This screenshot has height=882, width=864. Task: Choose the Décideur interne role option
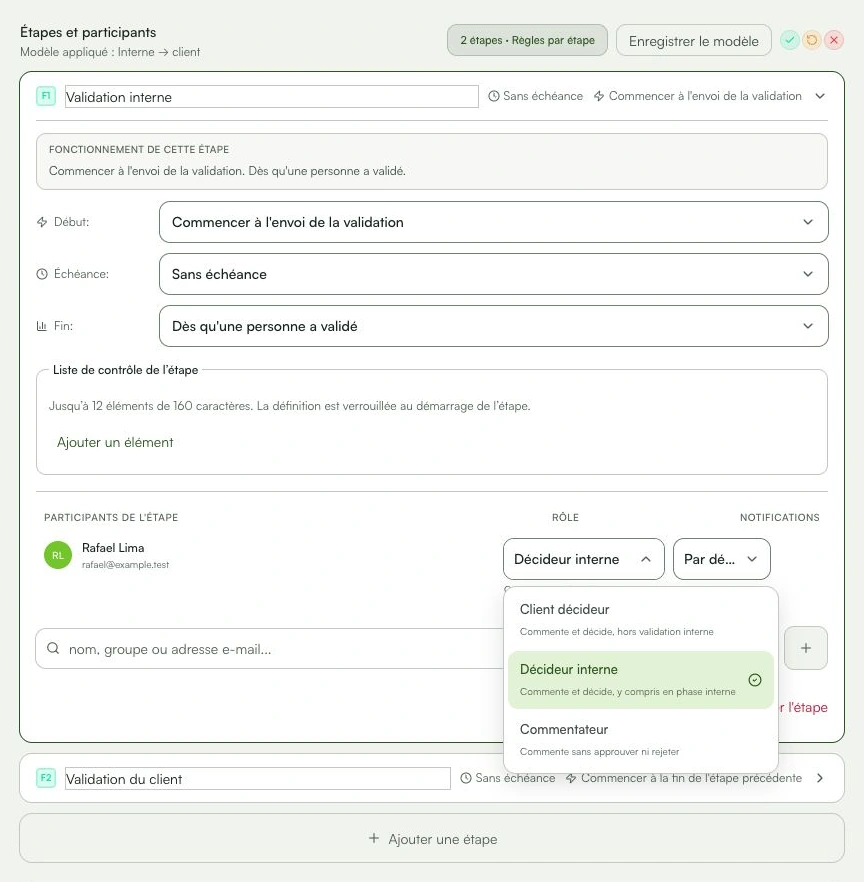click(x=641, y=680)
